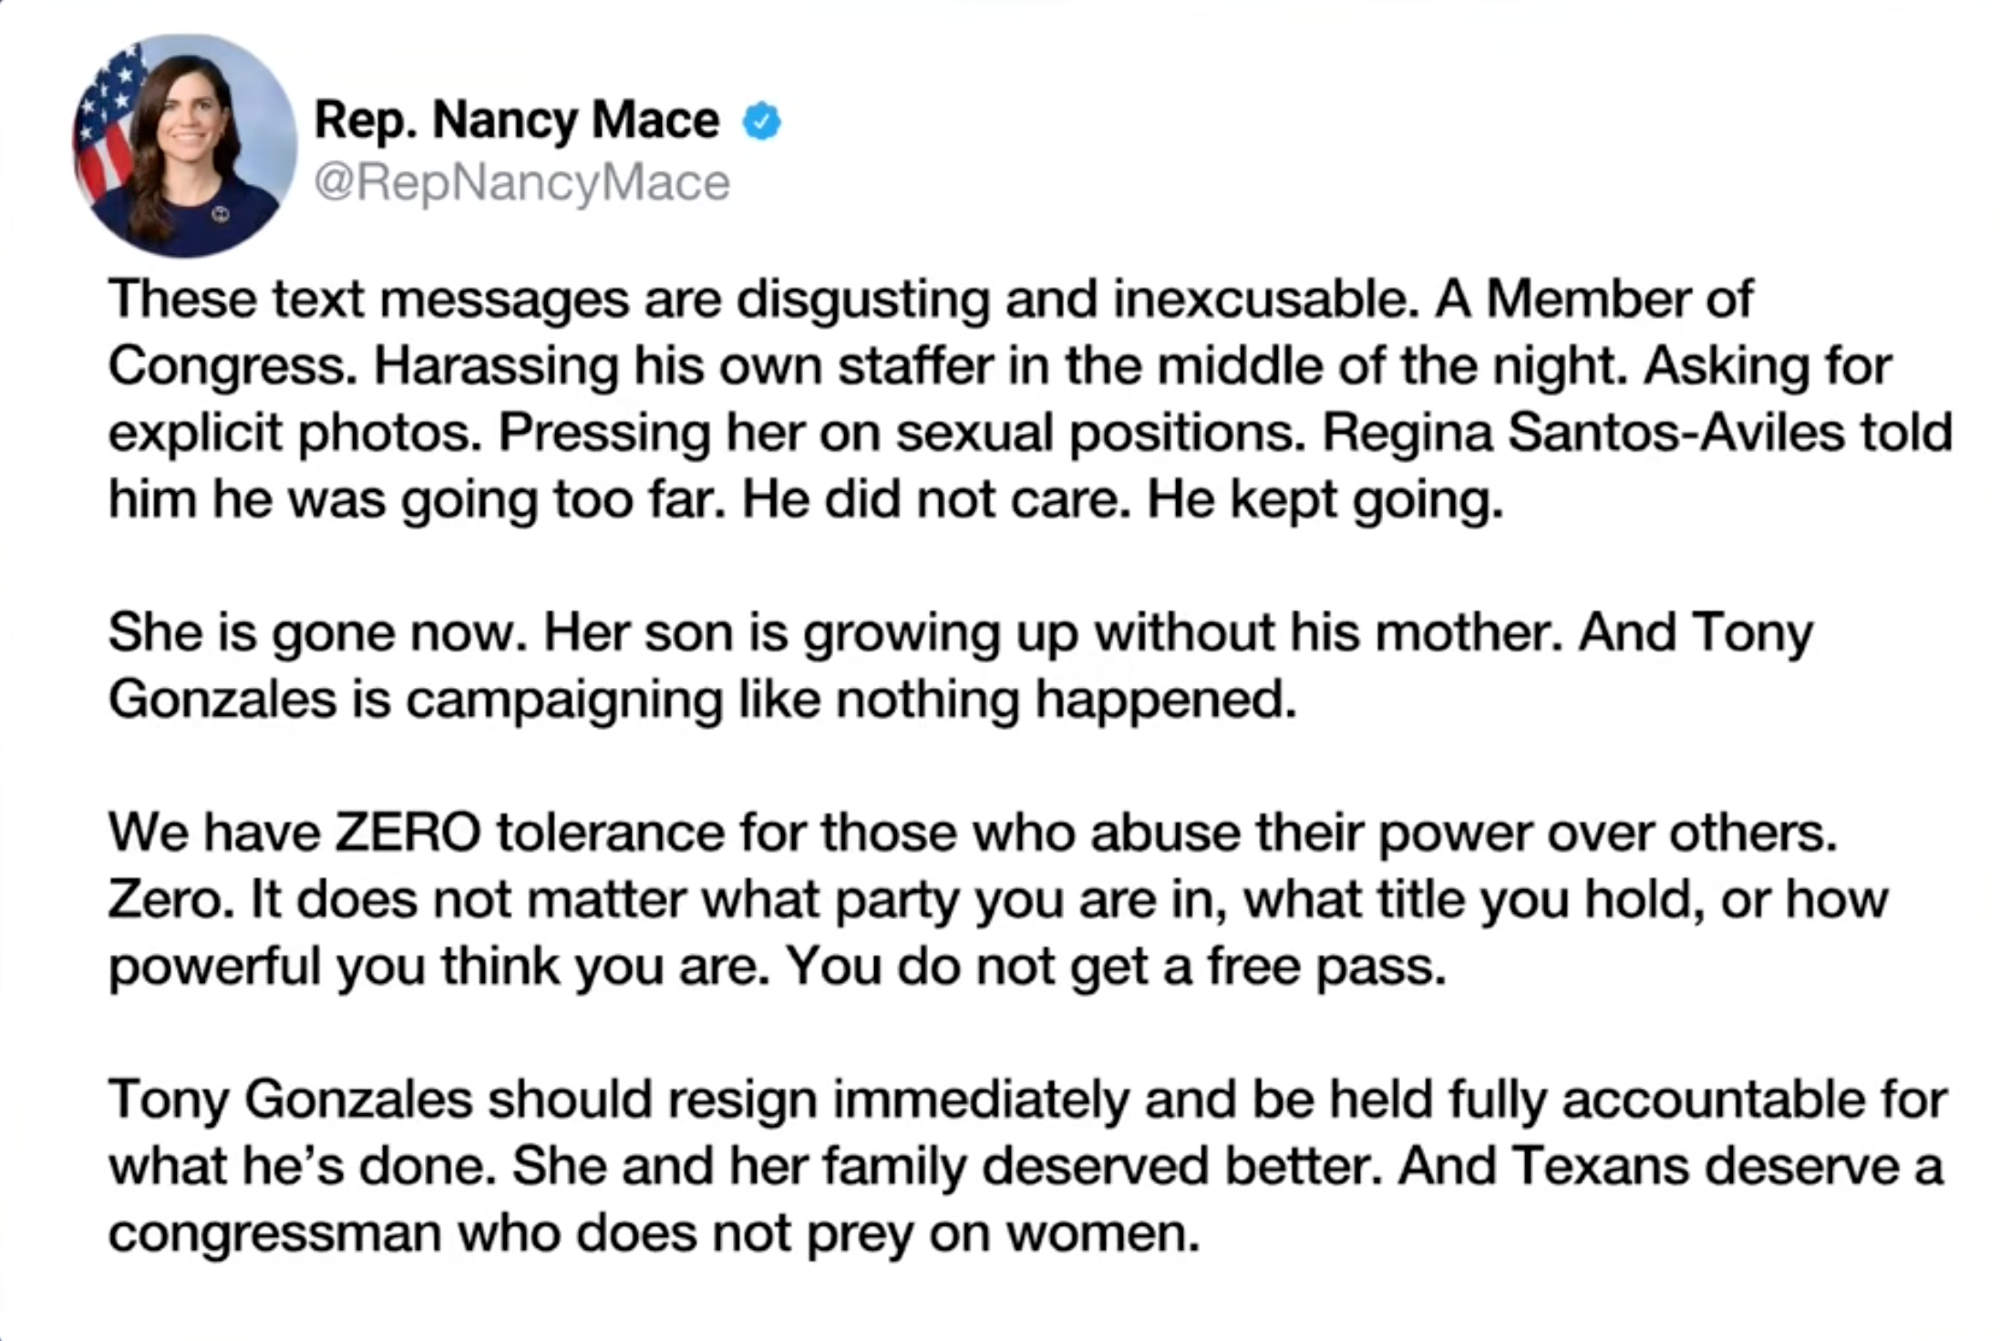Open the circular profile photo avatar
This screenshot has height=1341, width=2000.
[x=184, y=146]
